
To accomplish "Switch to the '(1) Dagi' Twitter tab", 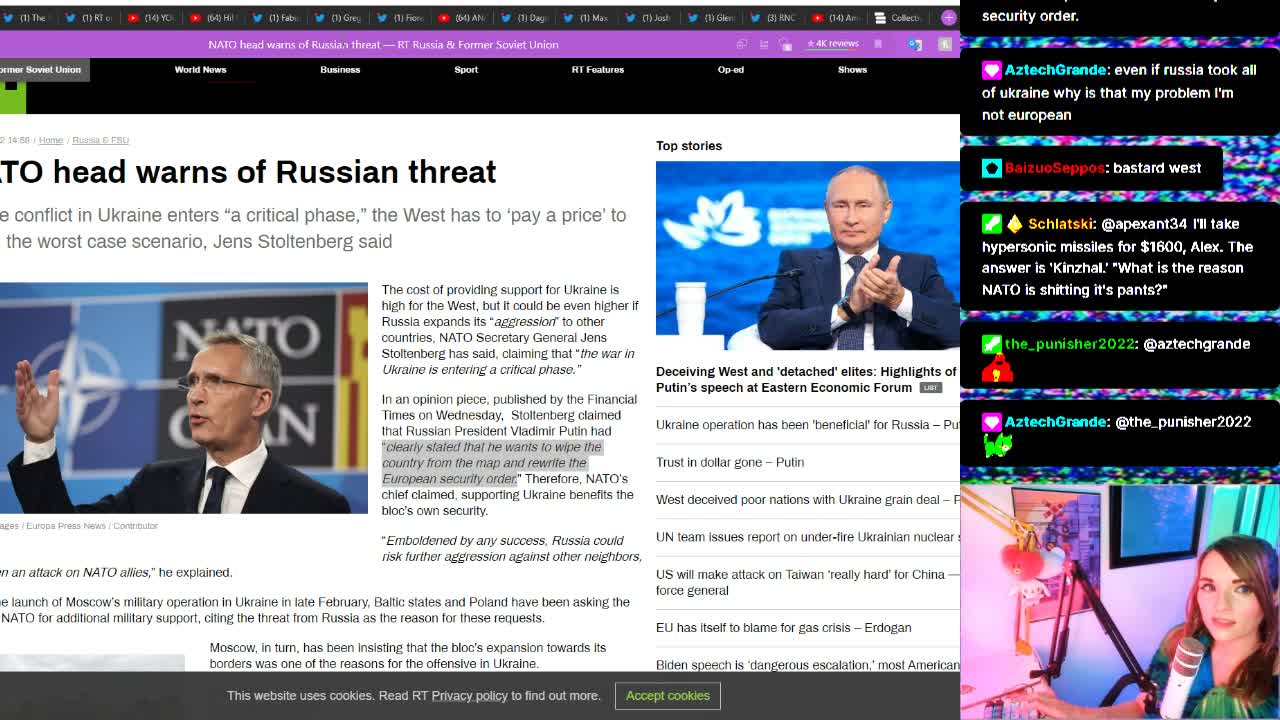I will coord(523,17).
